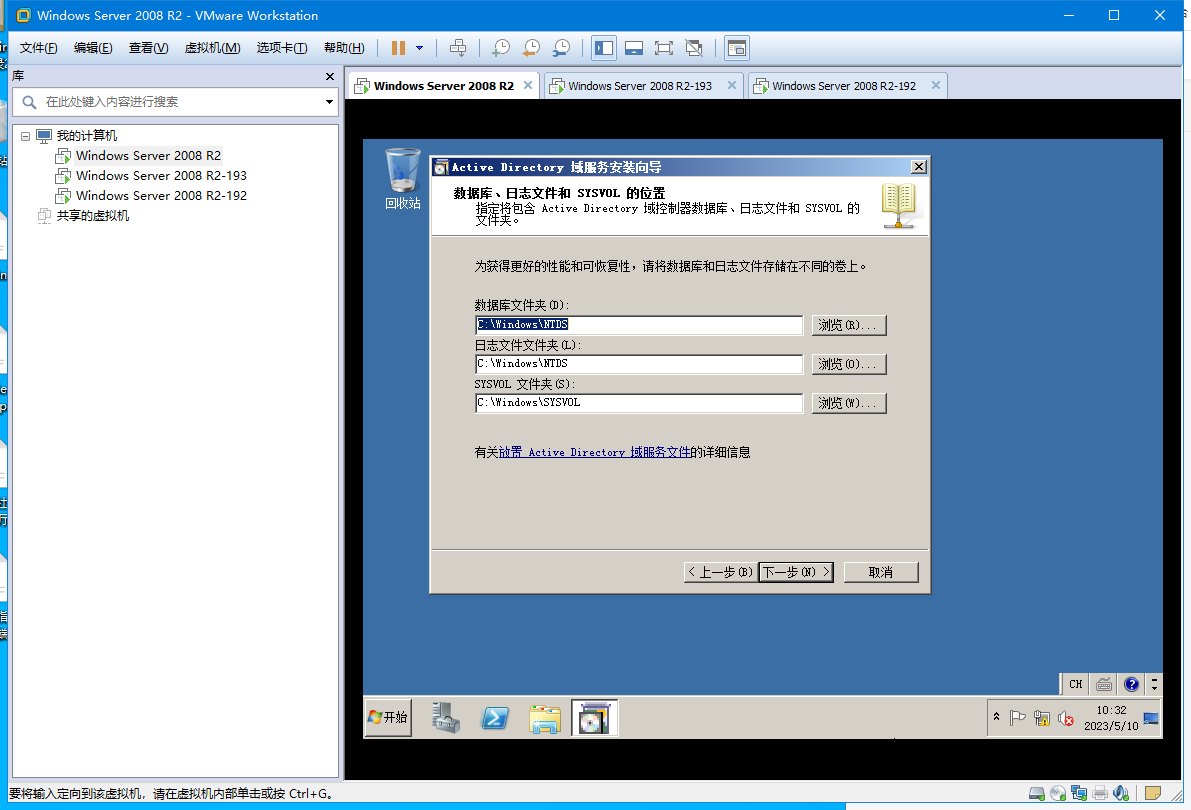The width and height of the screenshot is (1191, 810).
Task: Open the 虚拟机(M) menu
Action: click(x=213, y=48)
